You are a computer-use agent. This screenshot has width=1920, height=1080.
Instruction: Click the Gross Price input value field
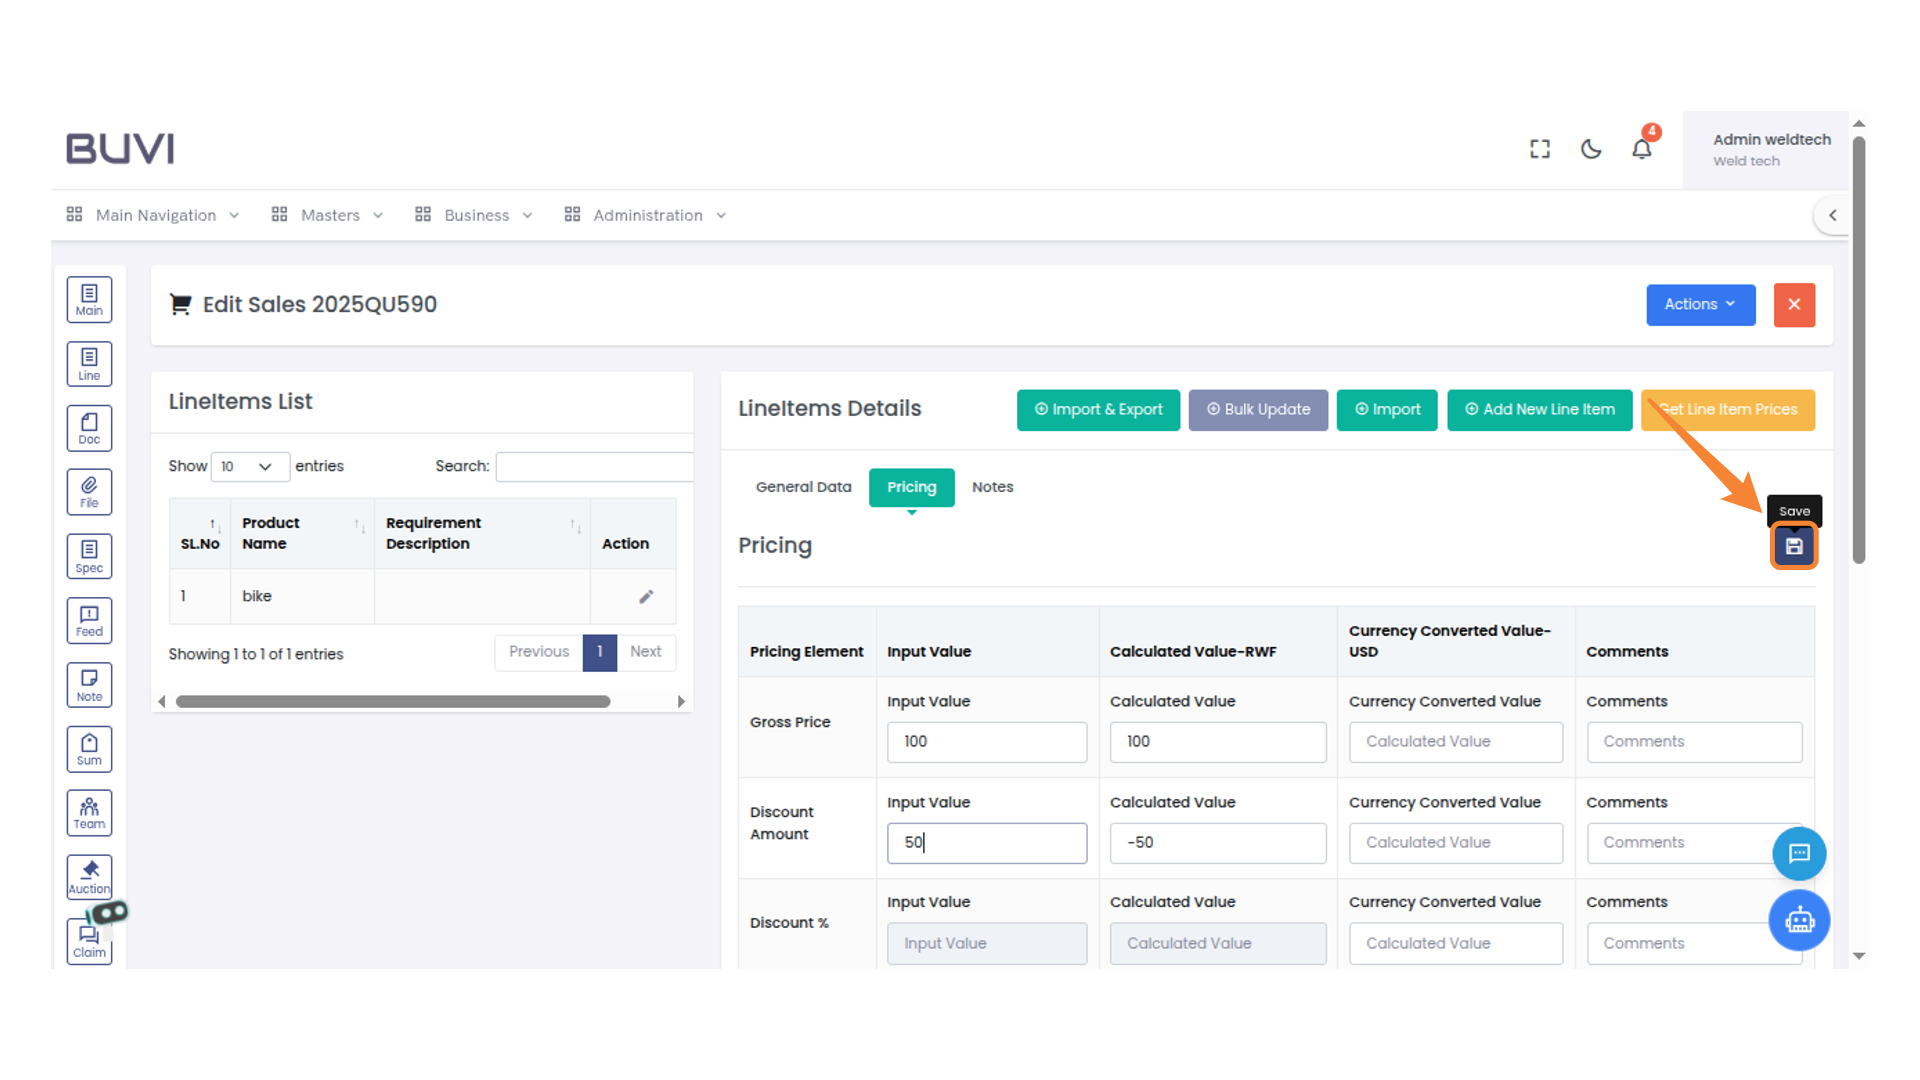pyautogui.click(x=986, y=742)
